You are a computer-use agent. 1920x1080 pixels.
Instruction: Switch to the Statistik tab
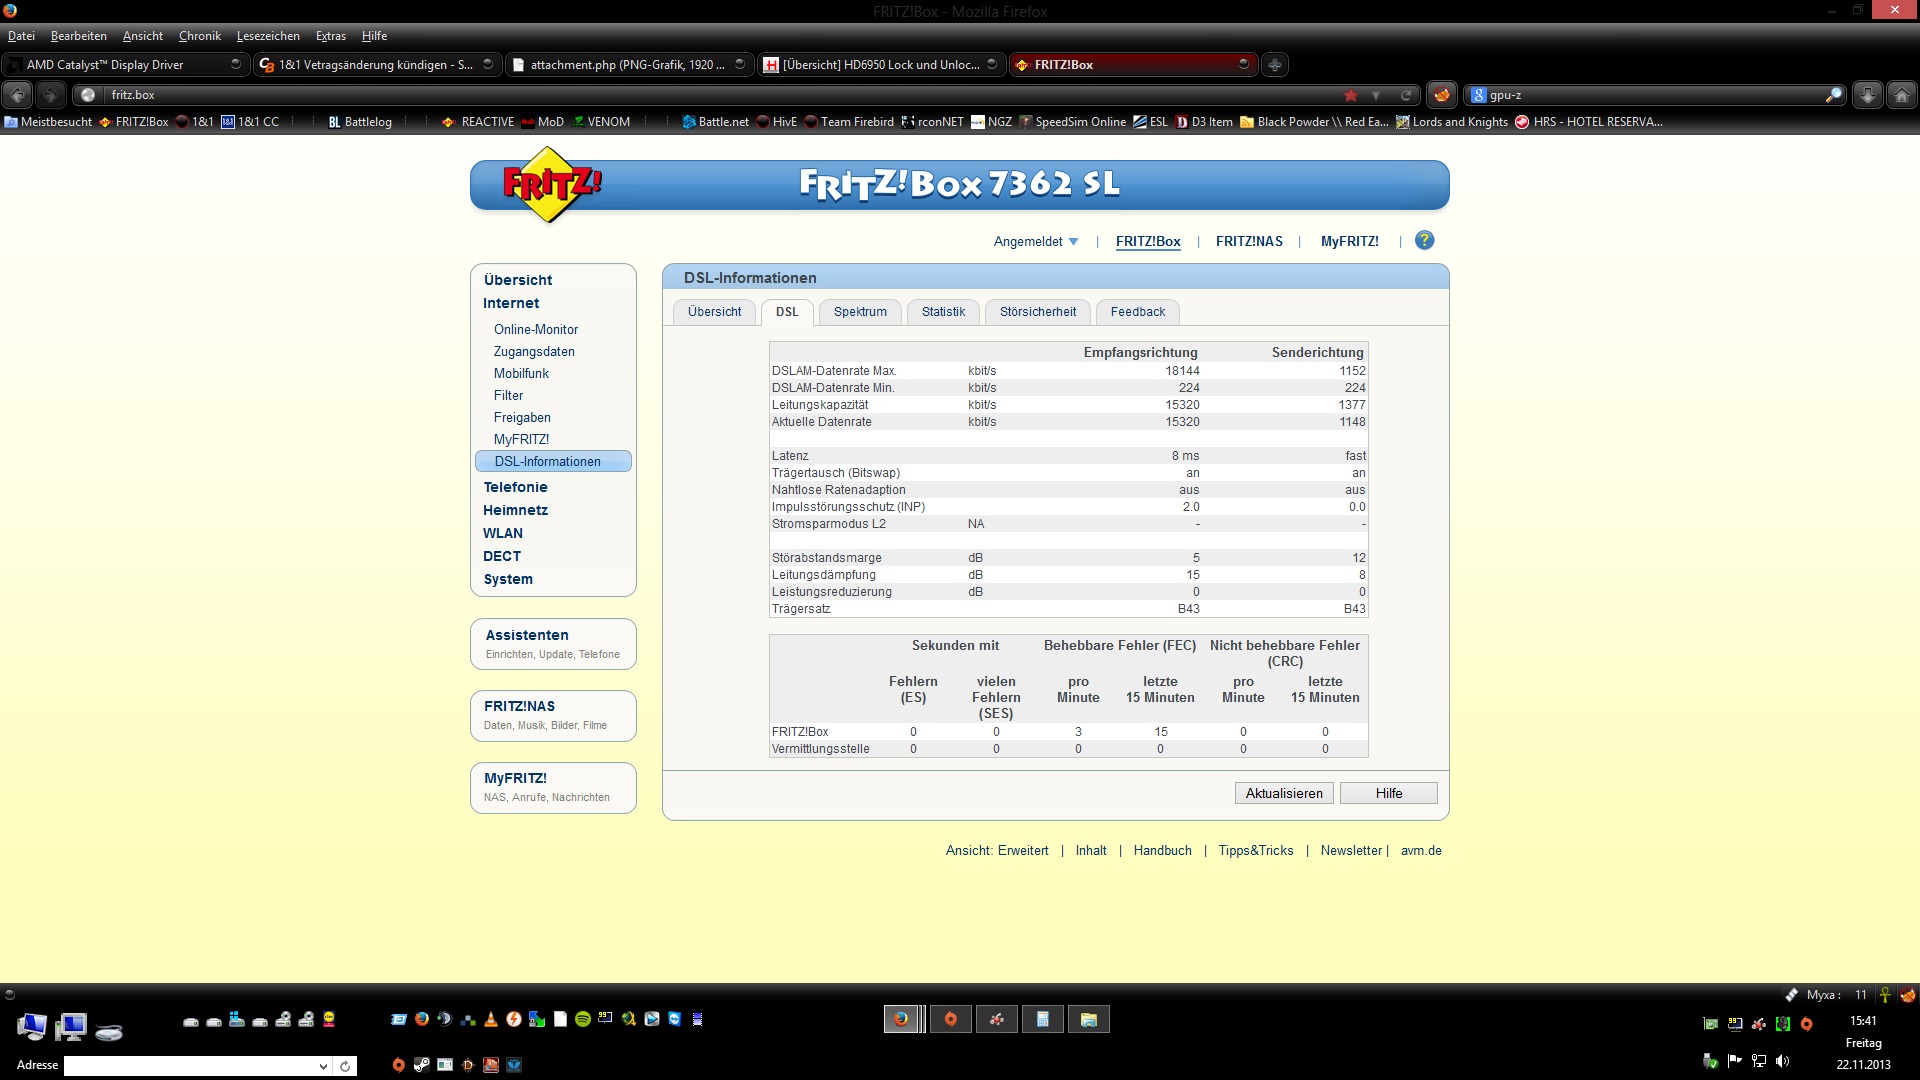tap(943, 312)
